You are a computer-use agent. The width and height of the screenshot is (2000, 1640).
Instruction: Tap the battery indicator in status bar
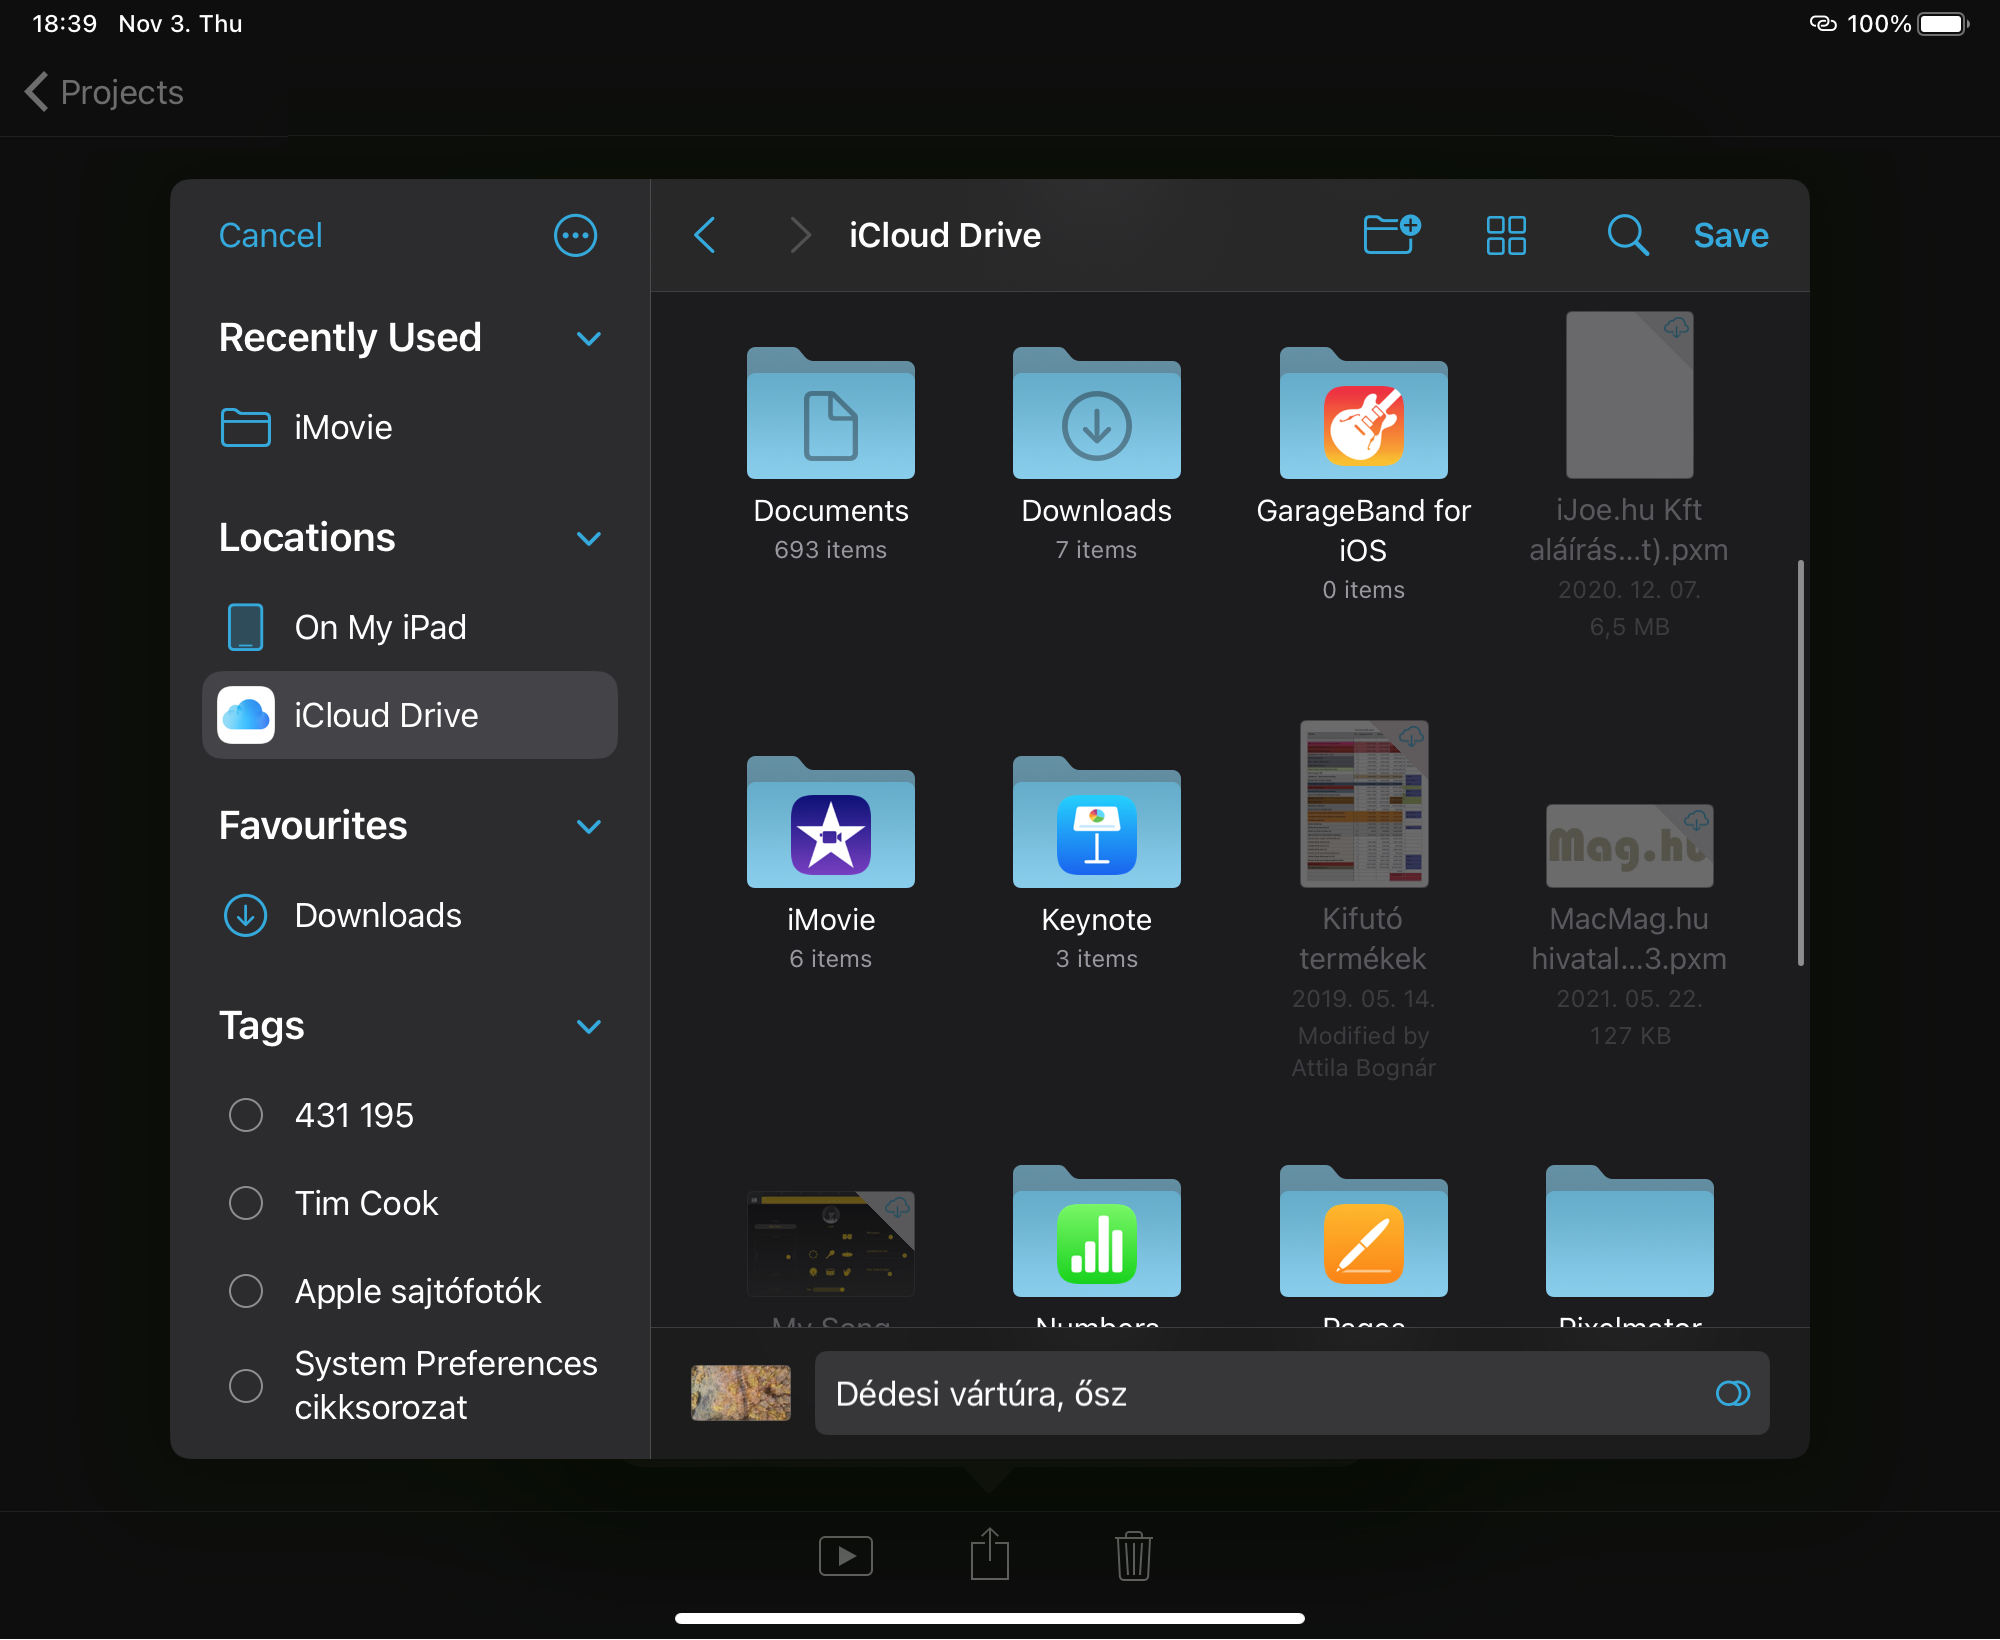pyautogui.click(x=1944, y=24)
